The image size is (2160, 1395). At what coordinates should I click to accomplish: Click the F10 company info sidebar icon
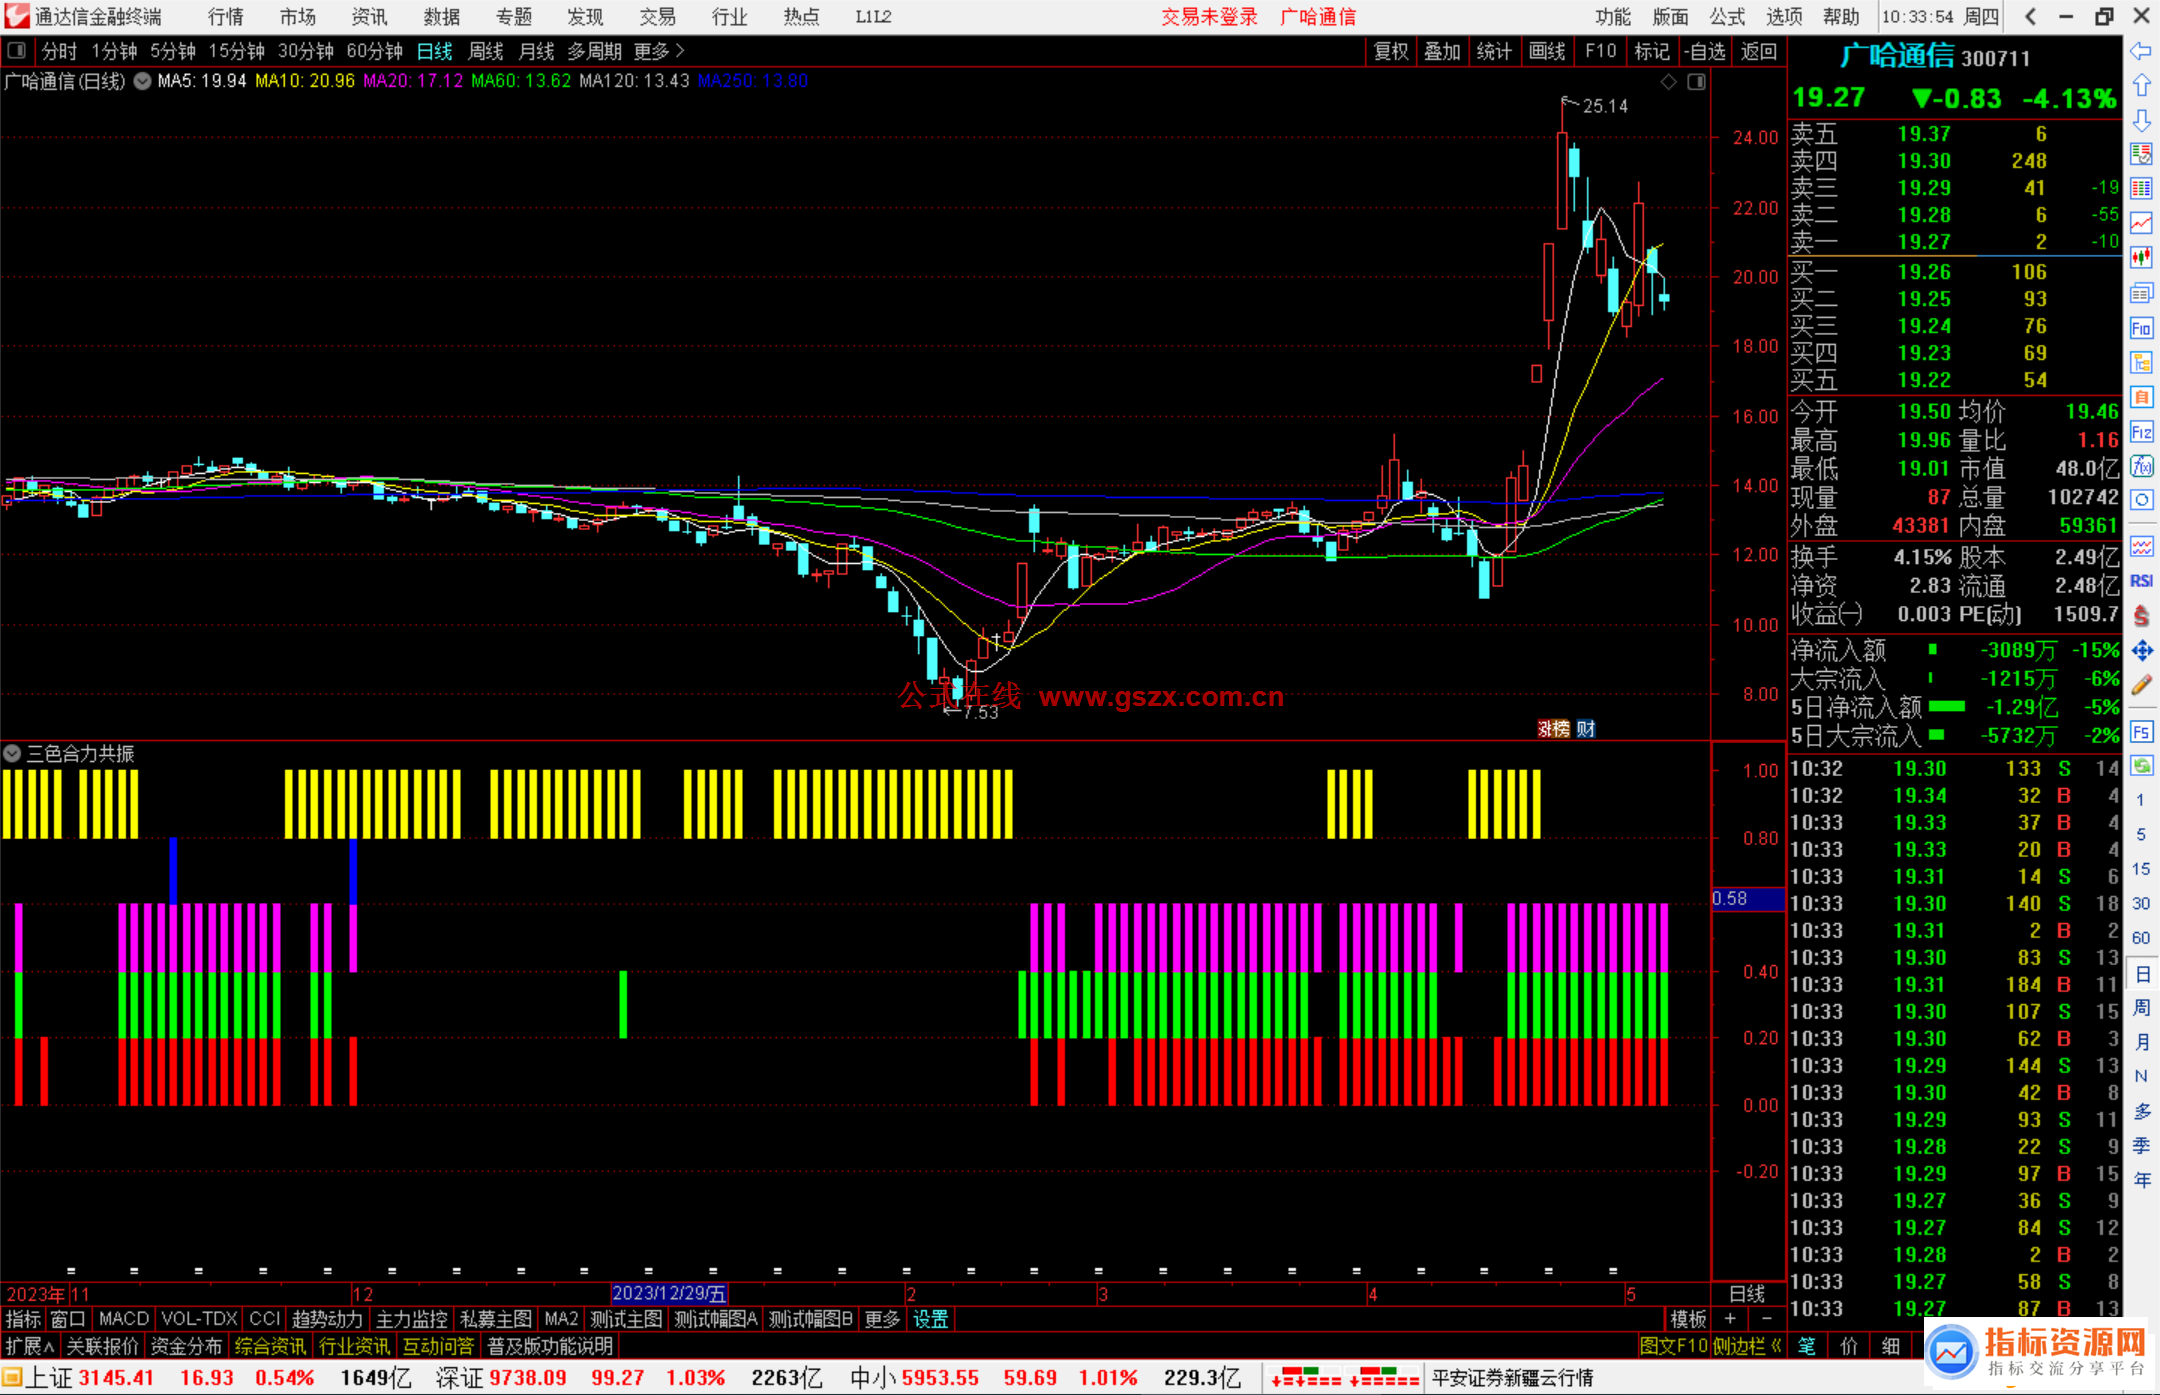coord(2141,328)
